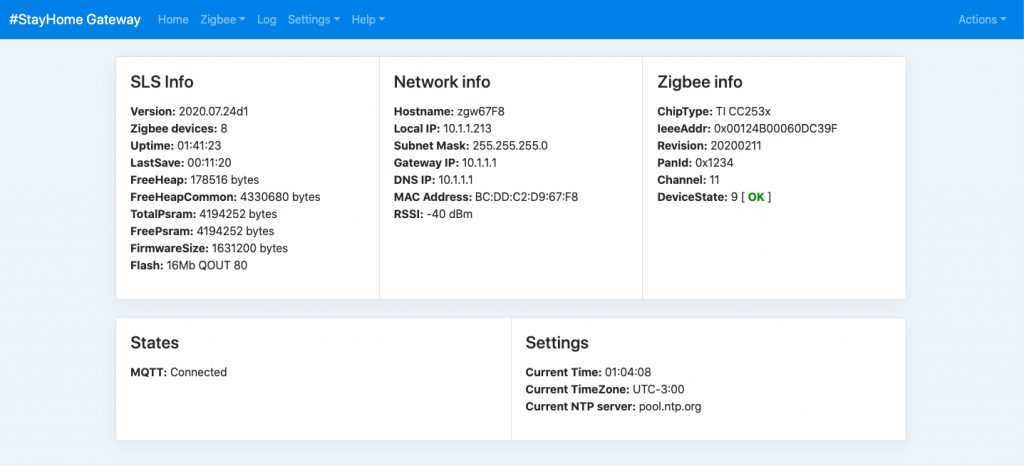
Task: Expand the Zigbee dropdown menu
Action: tap(223, 19)
